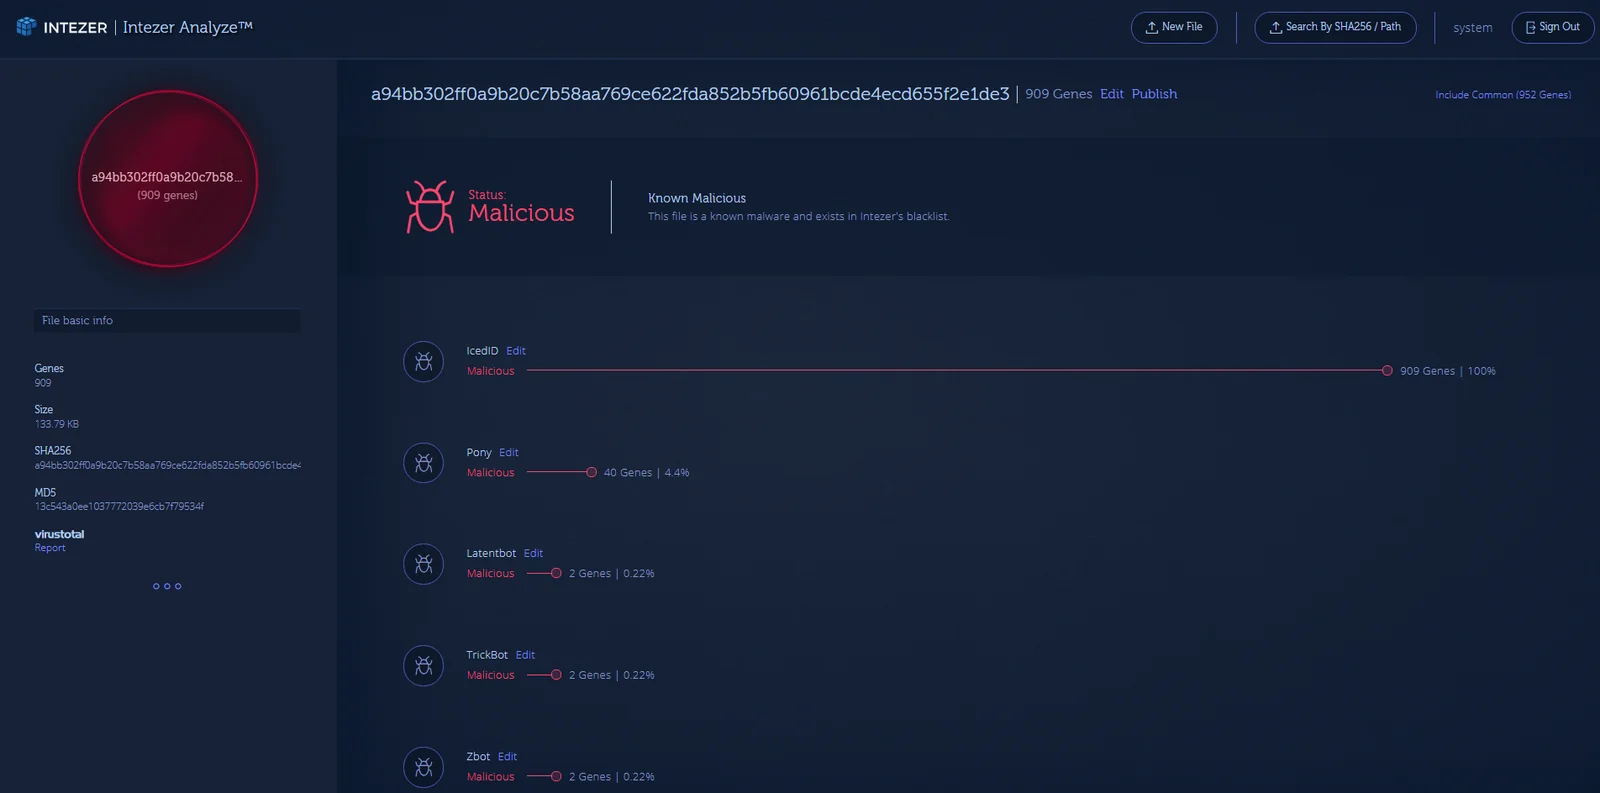Open the virustotal Report link
The image size is (1600, 793).
(x=50, y=548)
